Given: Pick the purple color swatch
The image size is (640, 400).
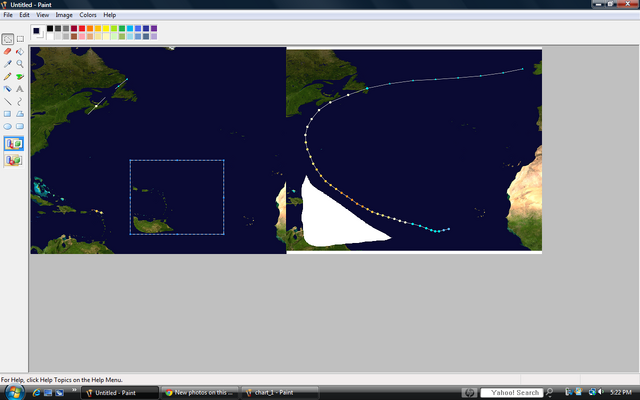Looking at the screenshot, I should [154, 28].
